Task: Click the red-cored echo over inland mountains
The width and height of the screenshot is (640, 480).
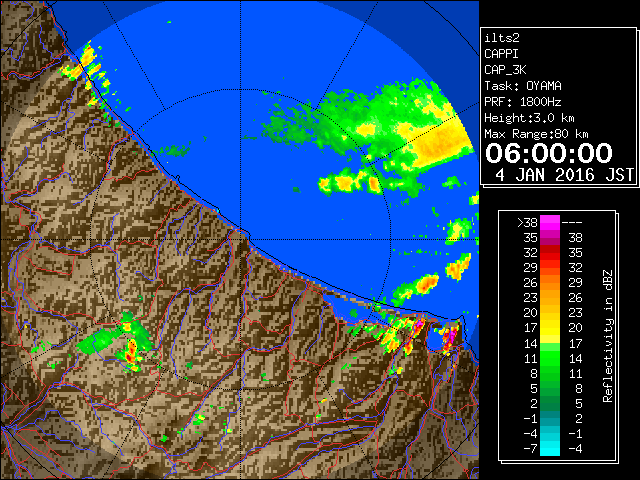Action: (x=131, y=352)
